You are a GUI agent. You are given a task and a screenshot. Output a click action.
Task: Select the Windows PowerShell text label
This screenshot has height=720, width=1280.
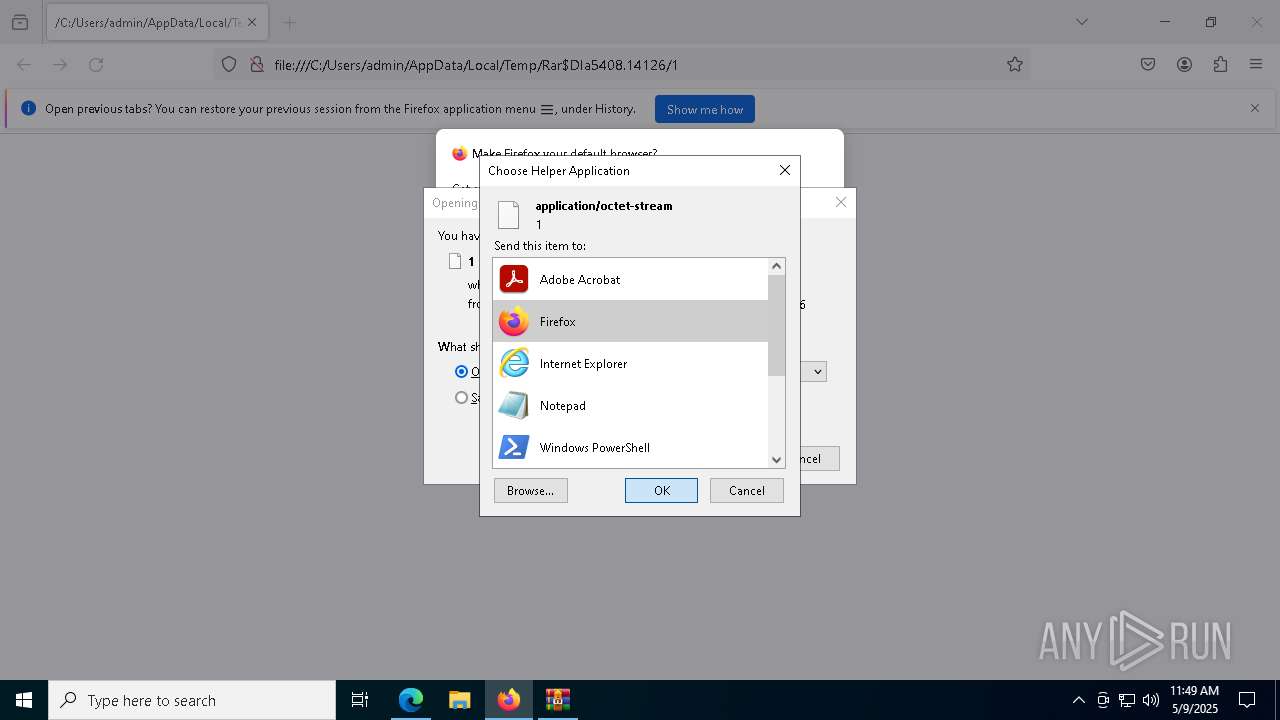coord(594,447)
